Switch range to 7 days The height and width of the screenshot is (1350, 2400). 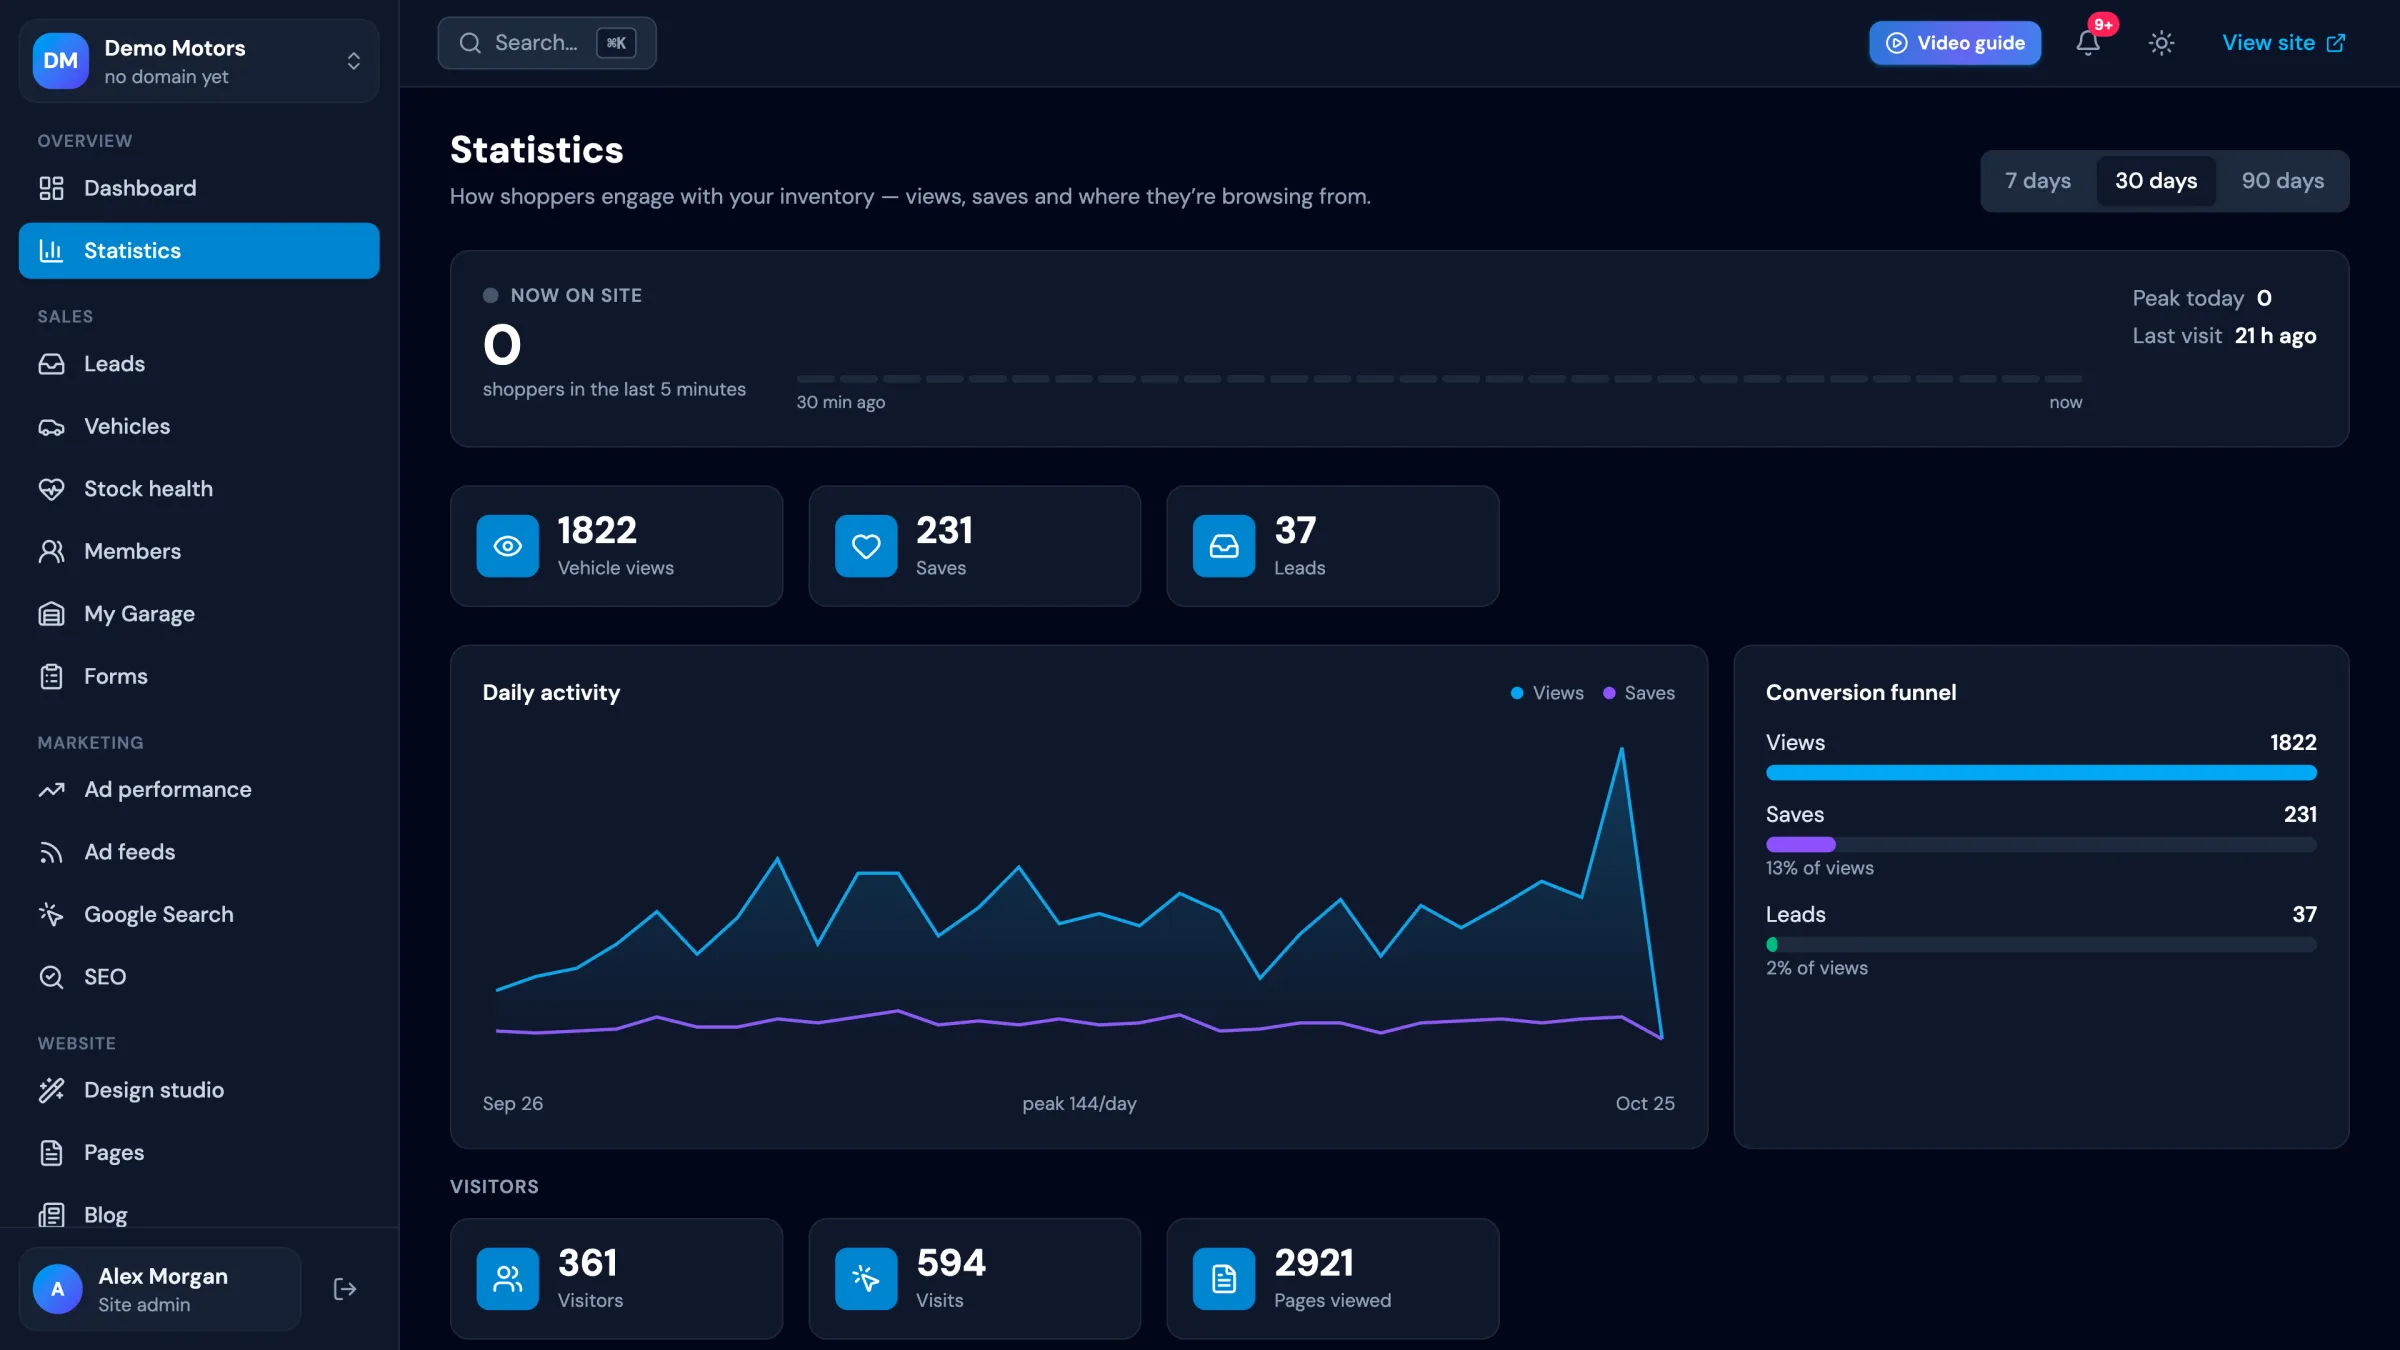pyautogui.click(x=2038, y=181)
